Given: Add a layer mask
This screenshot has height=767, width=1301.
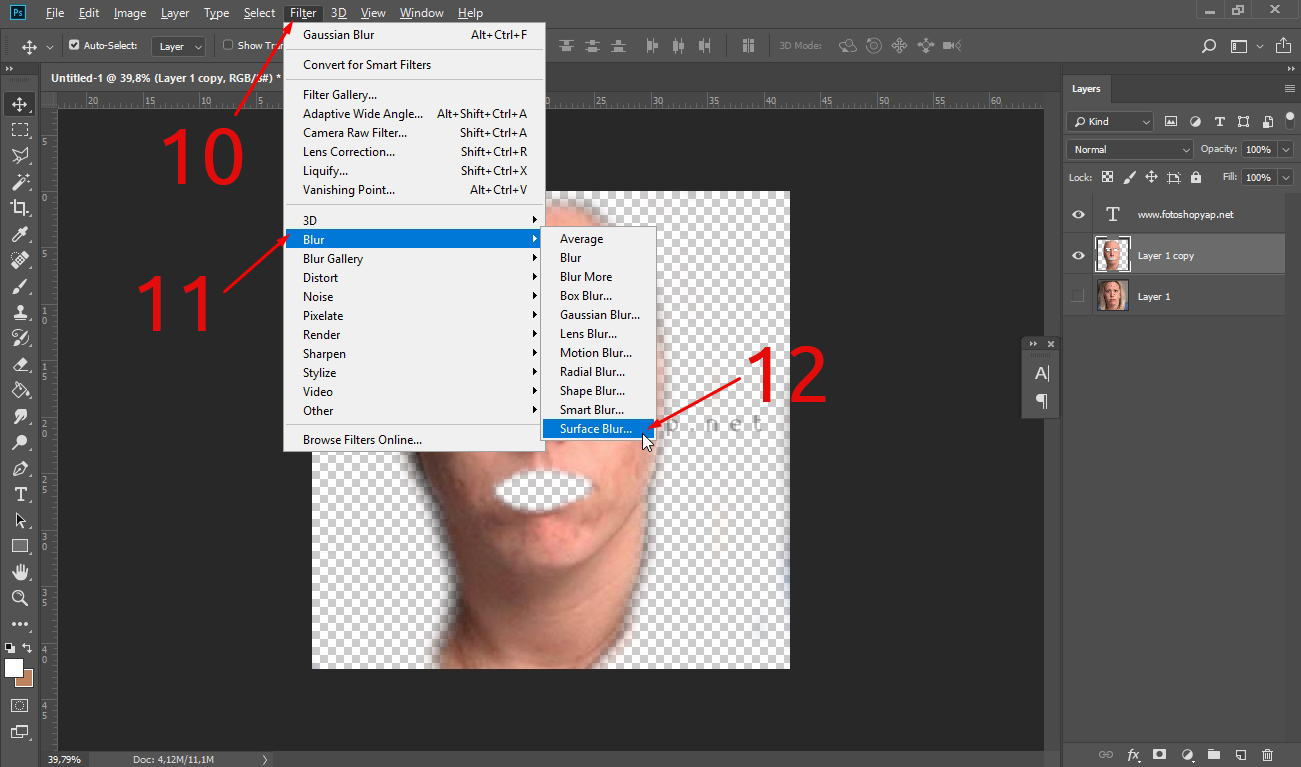Looking at the screenshot, I should click(1159, 754).
